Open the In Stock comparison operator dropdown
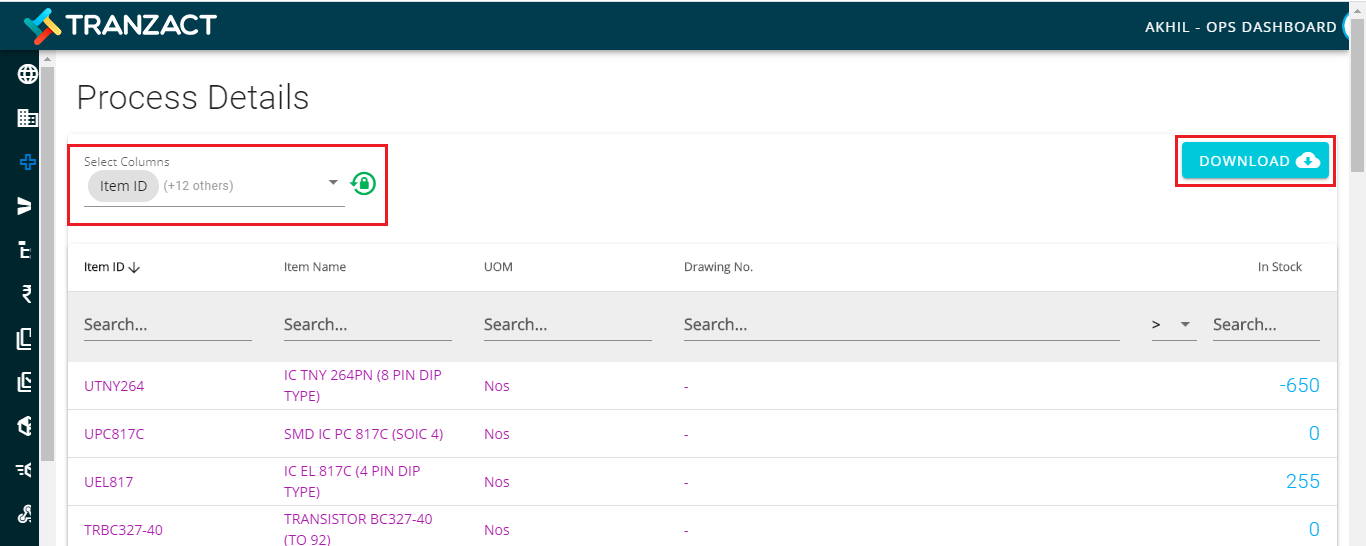 coord(1174,325)
